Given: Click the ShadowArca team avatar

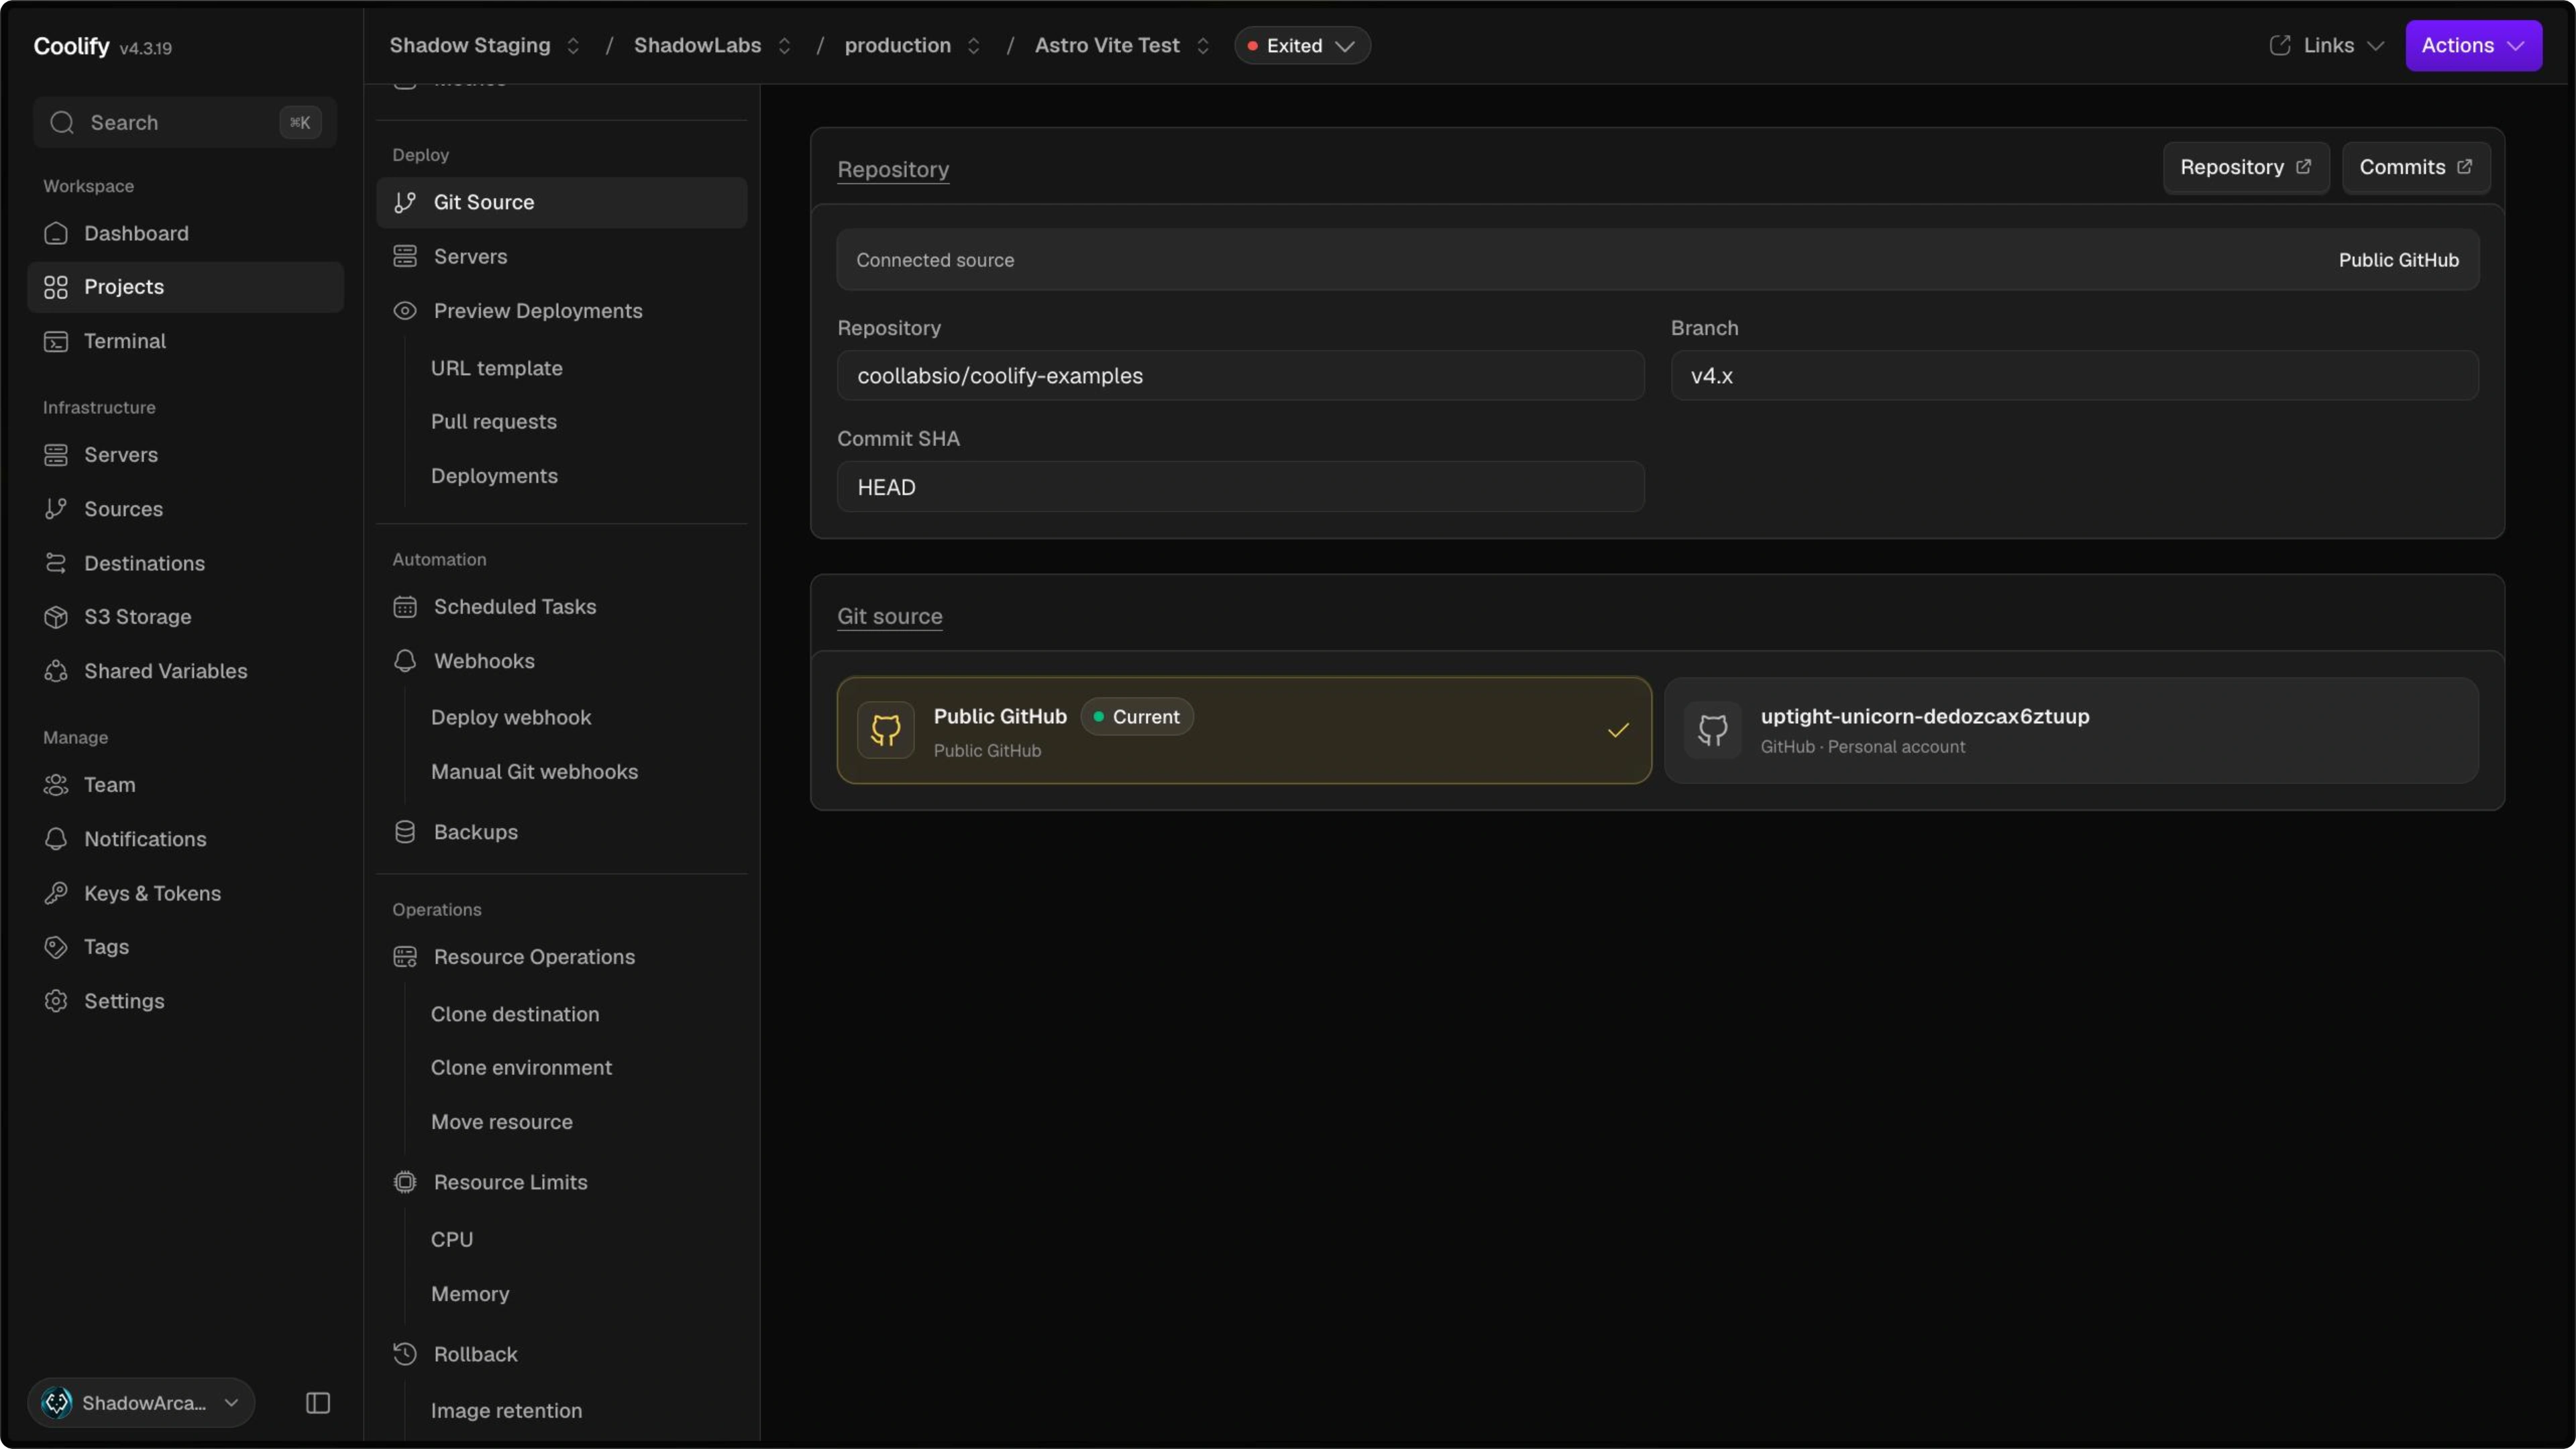Looking at the screenshot, I should tap(57, 1403).
